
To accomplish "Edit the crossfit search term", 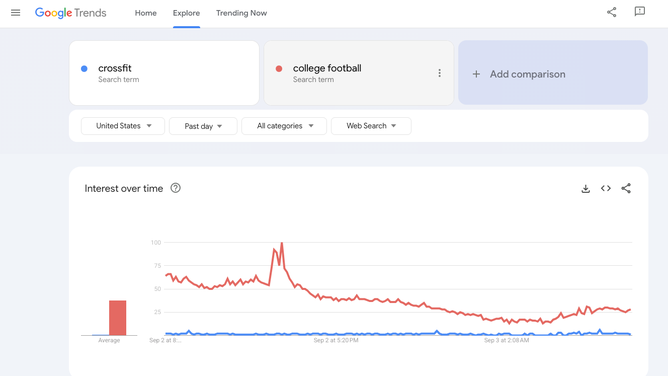I will (x=164, y=73).
